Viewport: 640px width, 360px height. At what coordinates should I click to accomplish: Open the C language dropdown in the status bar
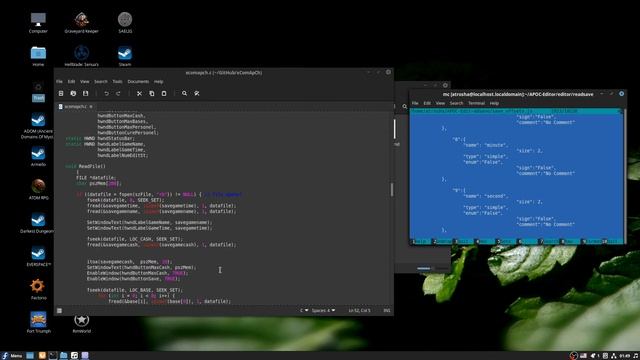coord(304,311)
